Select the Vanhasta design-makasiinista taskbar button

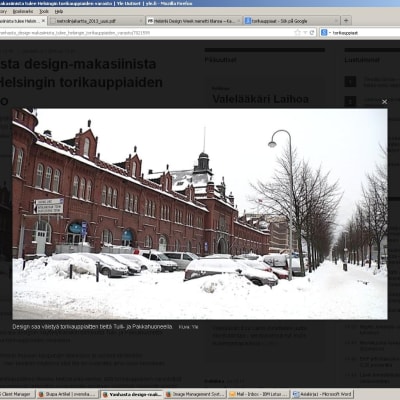tap(132, 394)
